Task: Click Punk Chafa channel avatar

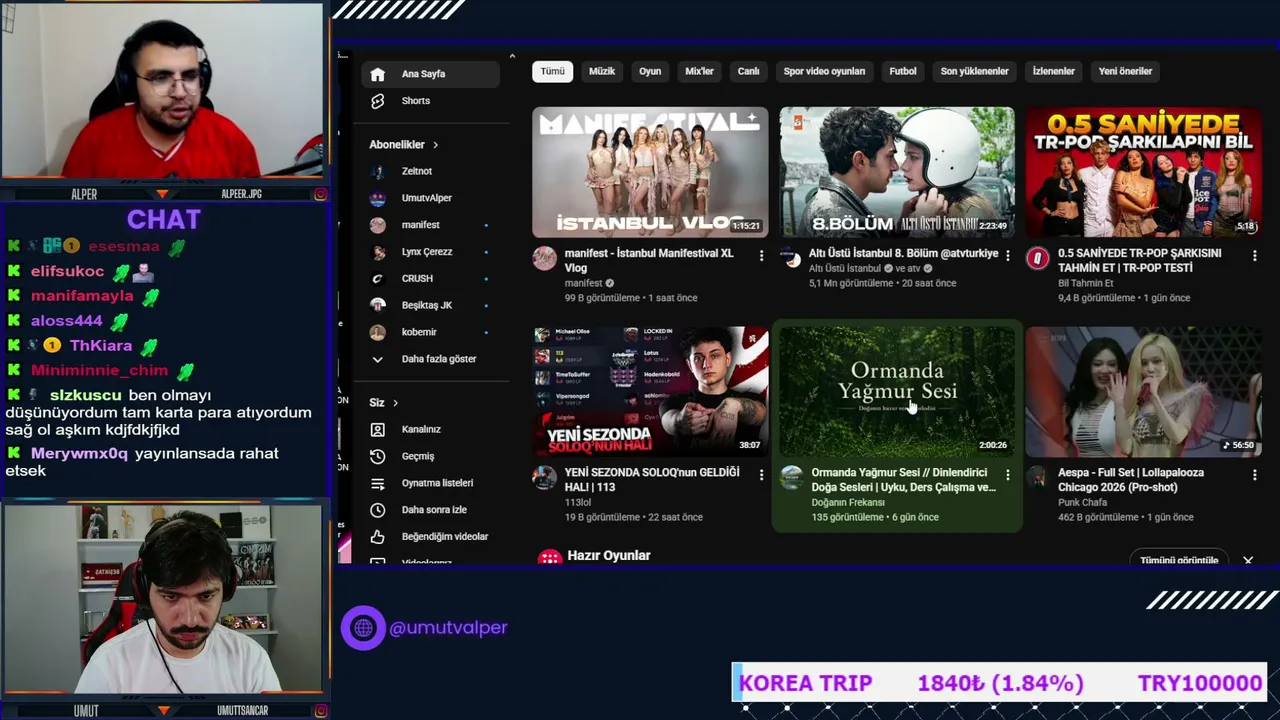Action: click(1038, 477)
